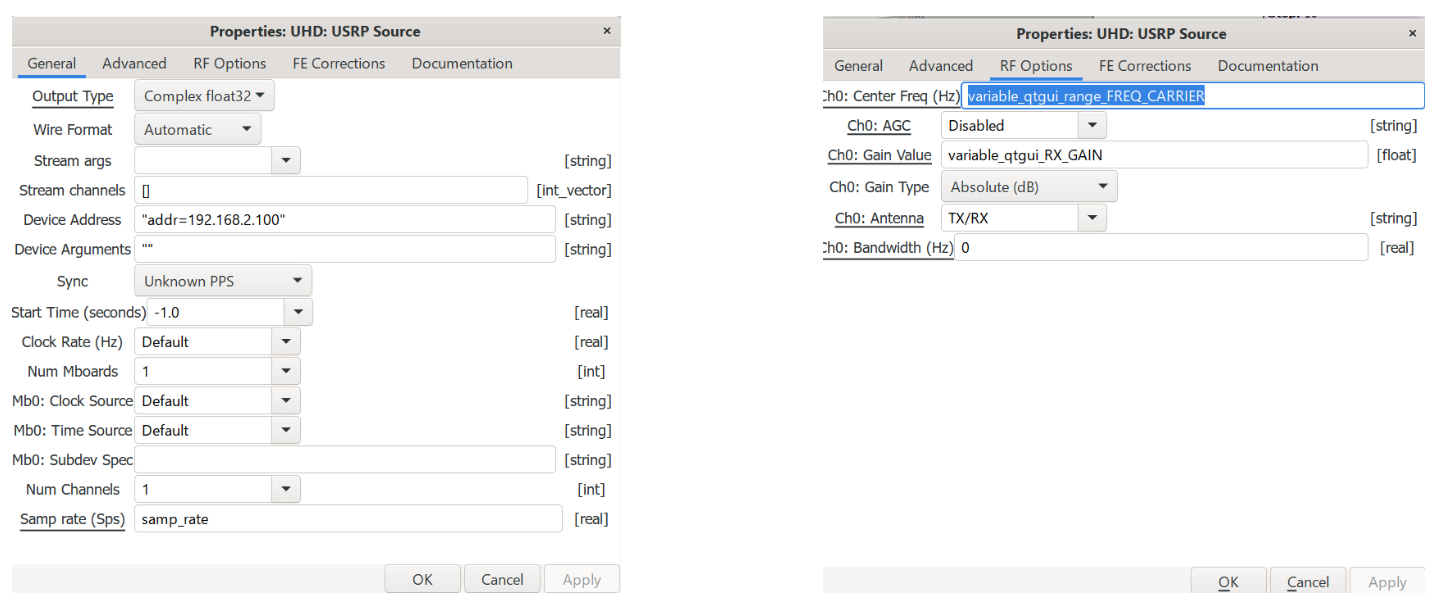
Task: Expand Clock Rate Default dropdown arrow
Action: pos(286,341)
